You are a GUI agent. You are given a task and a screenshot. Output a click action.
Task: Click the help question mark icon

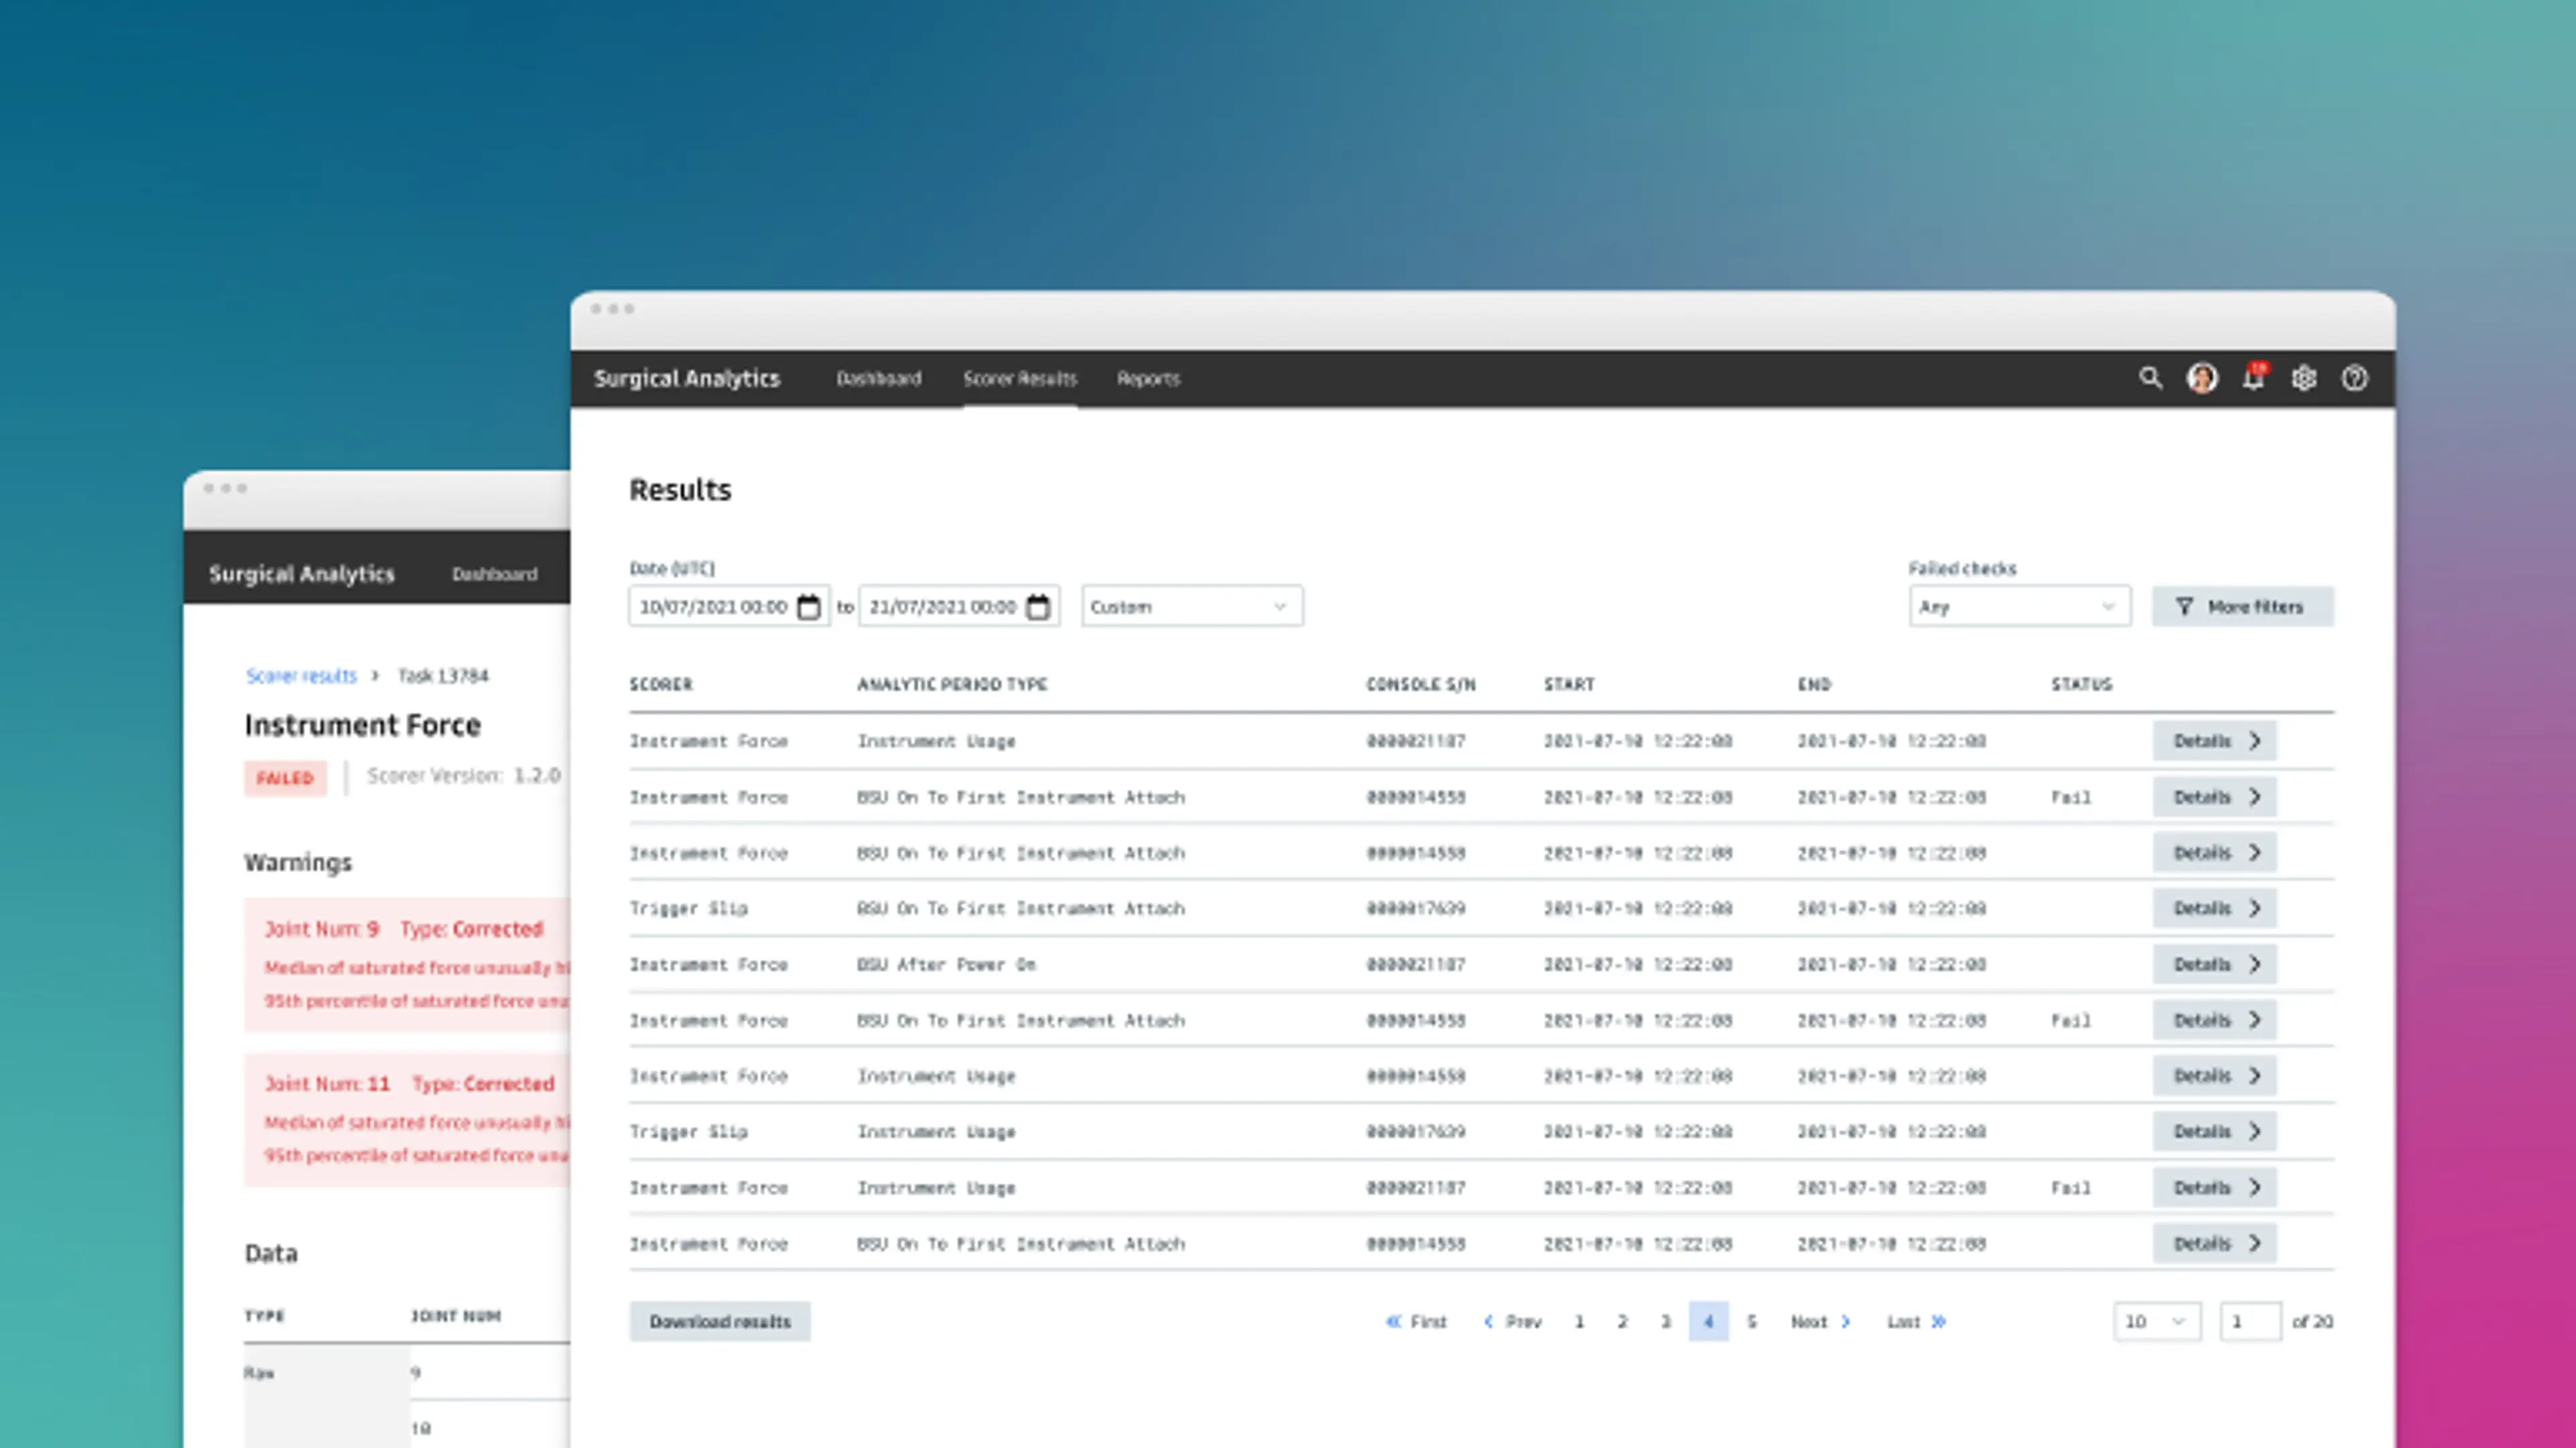tap(2354, 378)
